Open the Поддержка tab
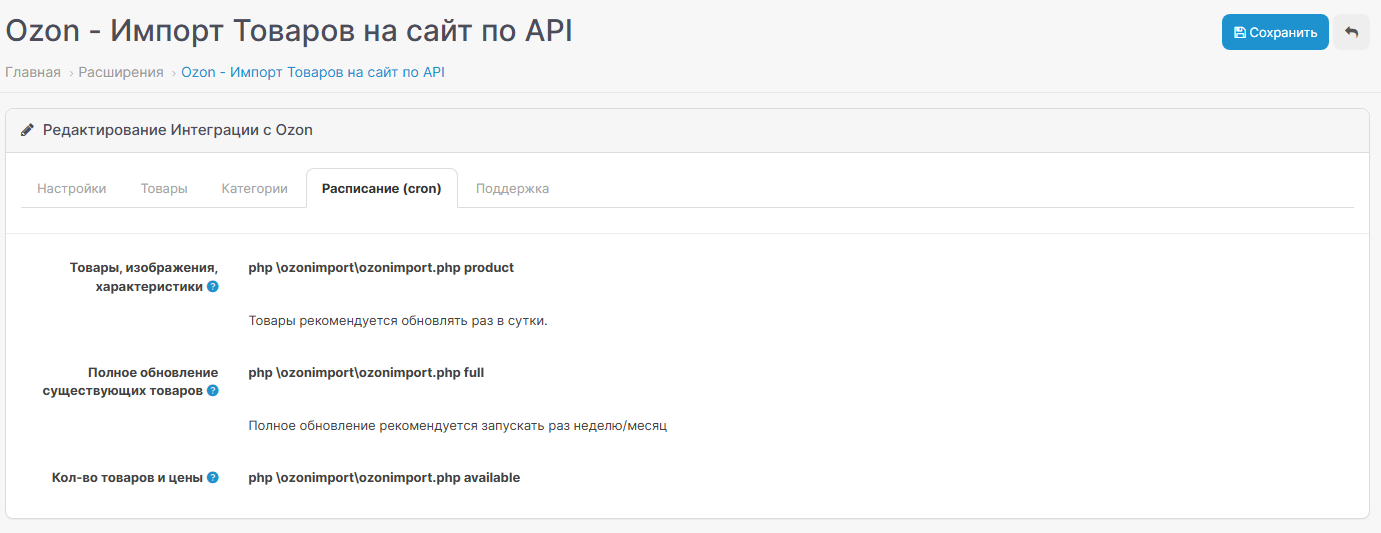Viewport: 1381px width, 533px height. (512, 188)
